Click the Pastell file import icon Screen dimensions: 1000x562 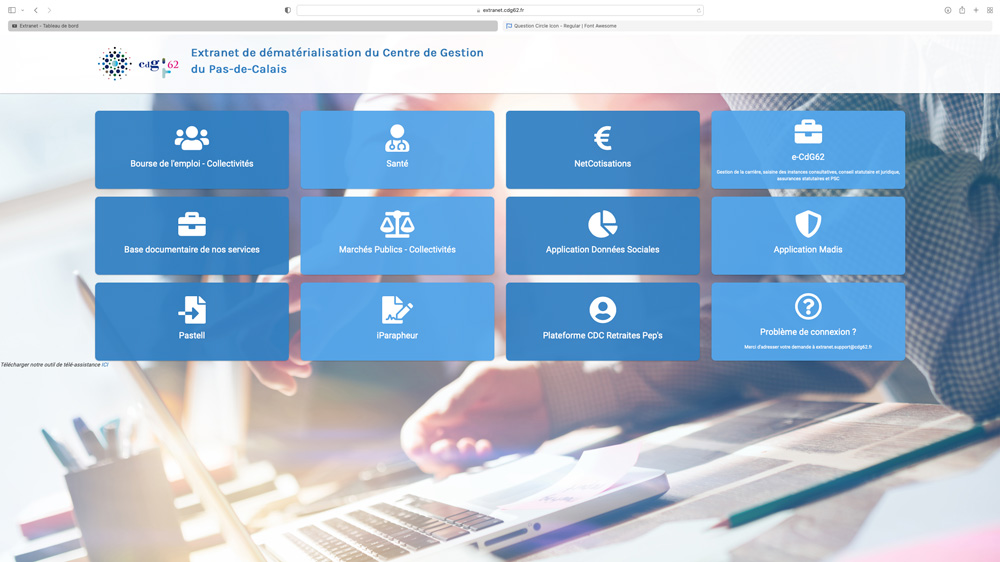click(191, 310)
